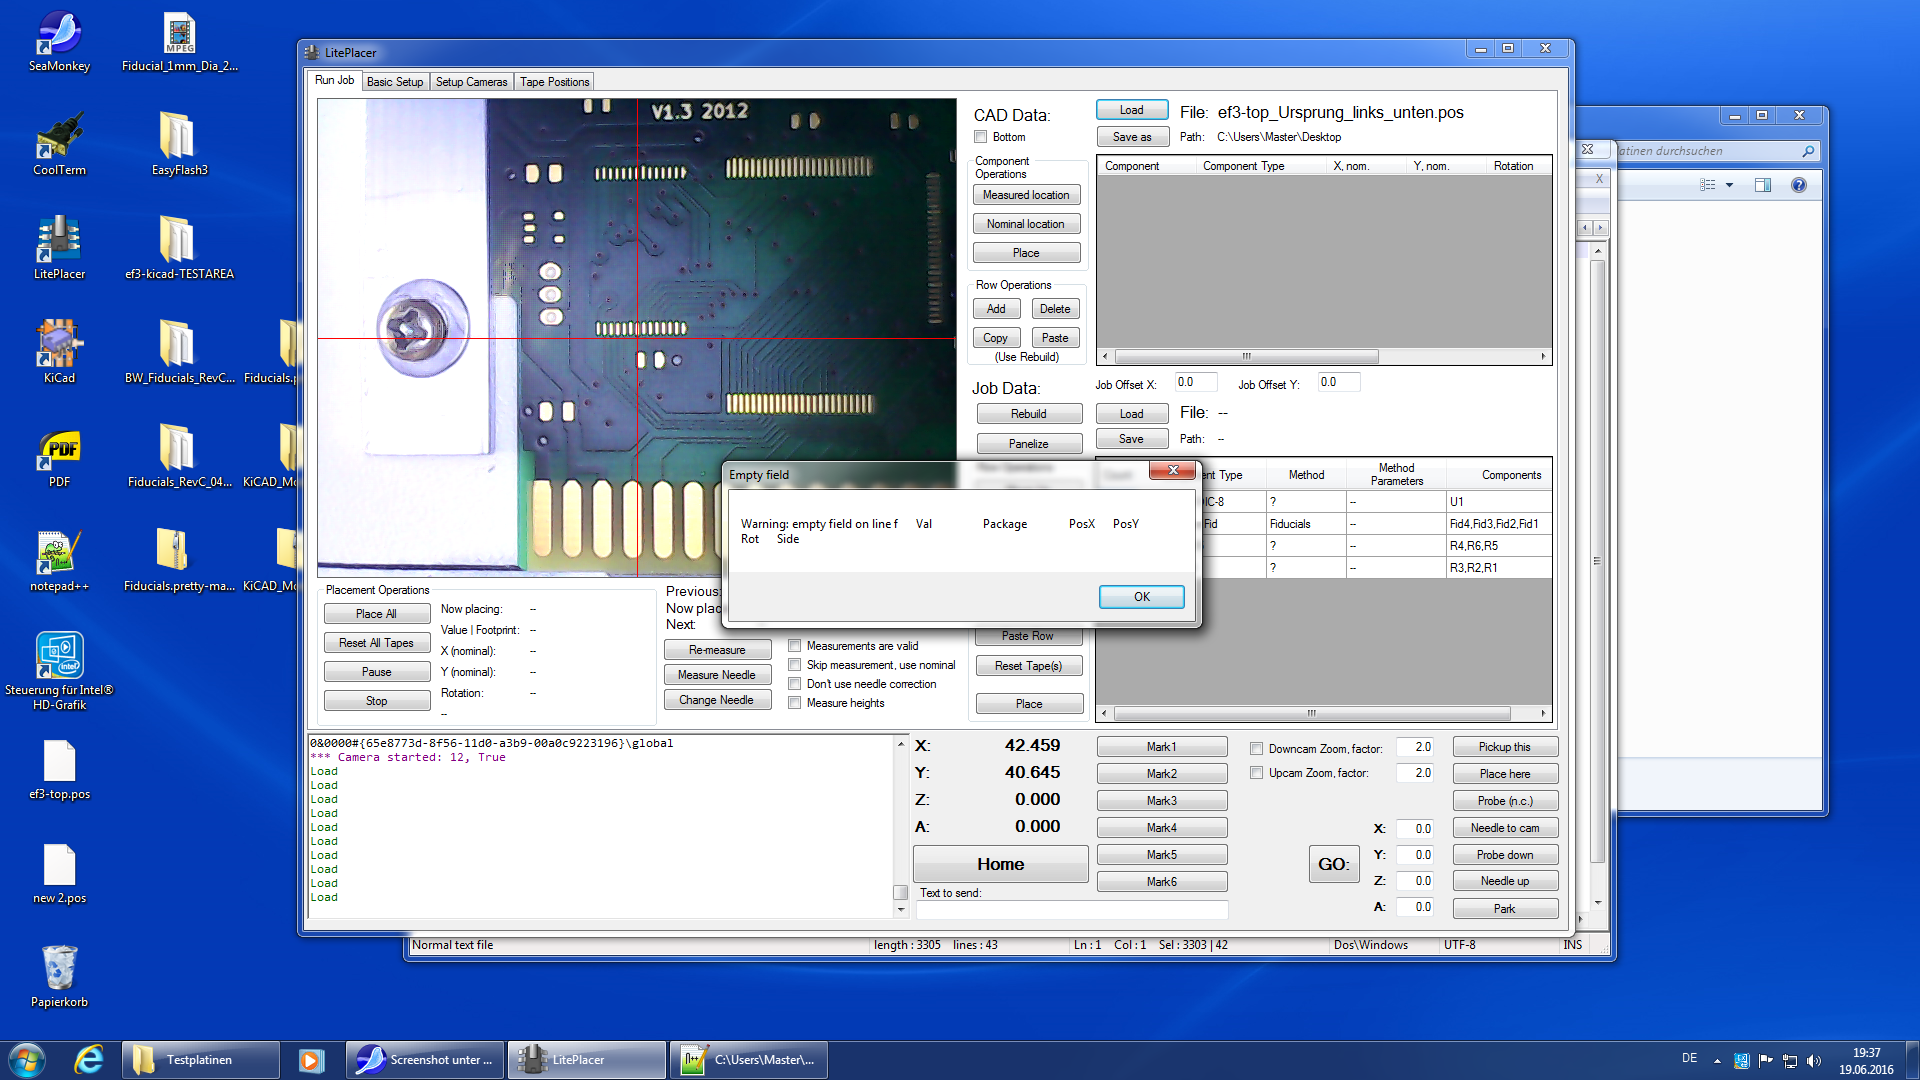This screenshot has width=1920, height=1080.
Task: Toggle Downcam Zoom checkbox
Action: coord(1257,749)
